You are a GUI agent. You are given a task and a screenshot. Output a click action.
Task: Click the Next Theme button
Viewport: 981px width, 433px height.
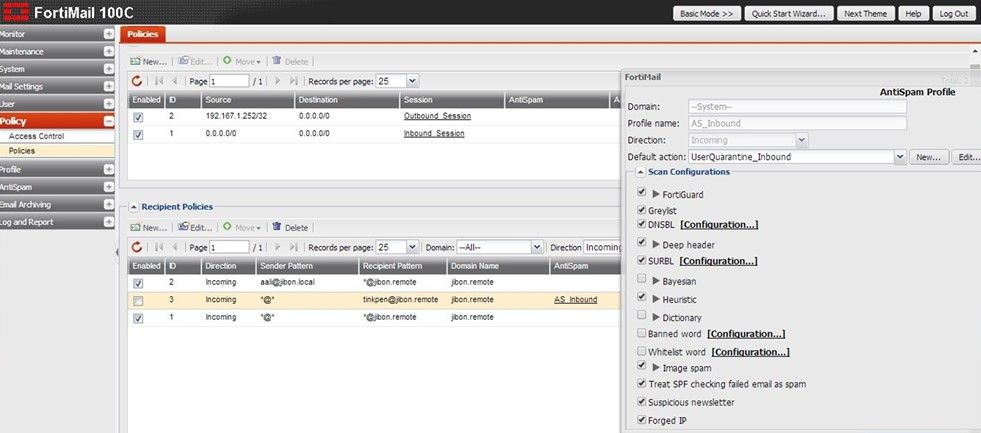866,13
